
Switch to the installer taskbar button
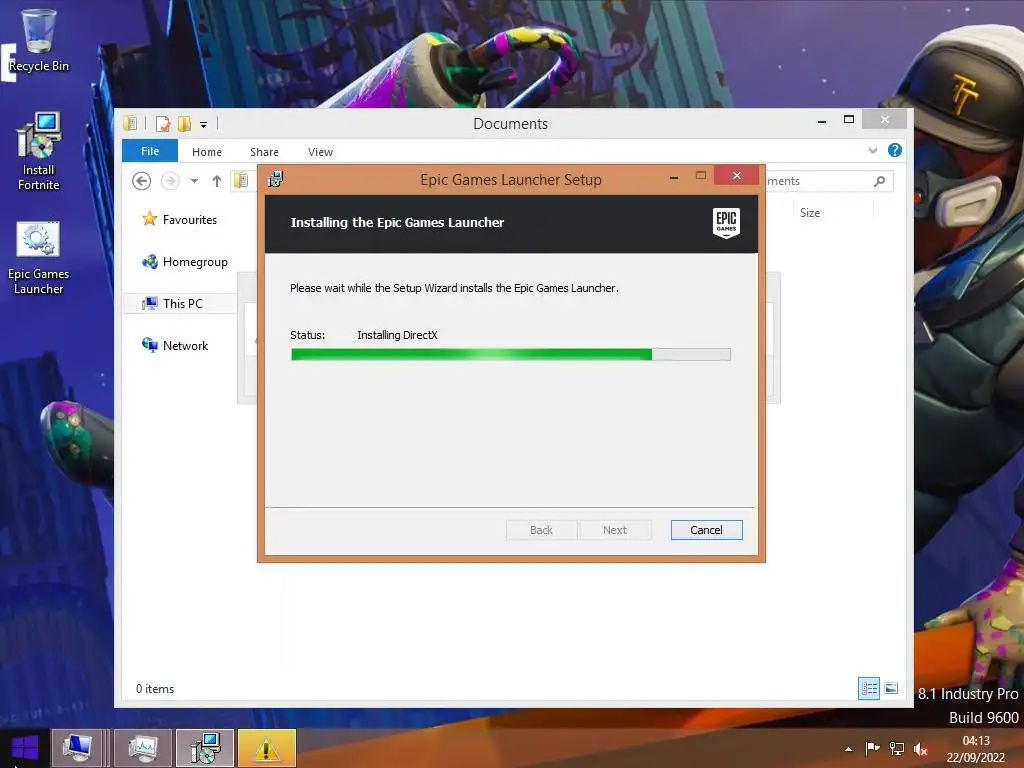point(205,748)
